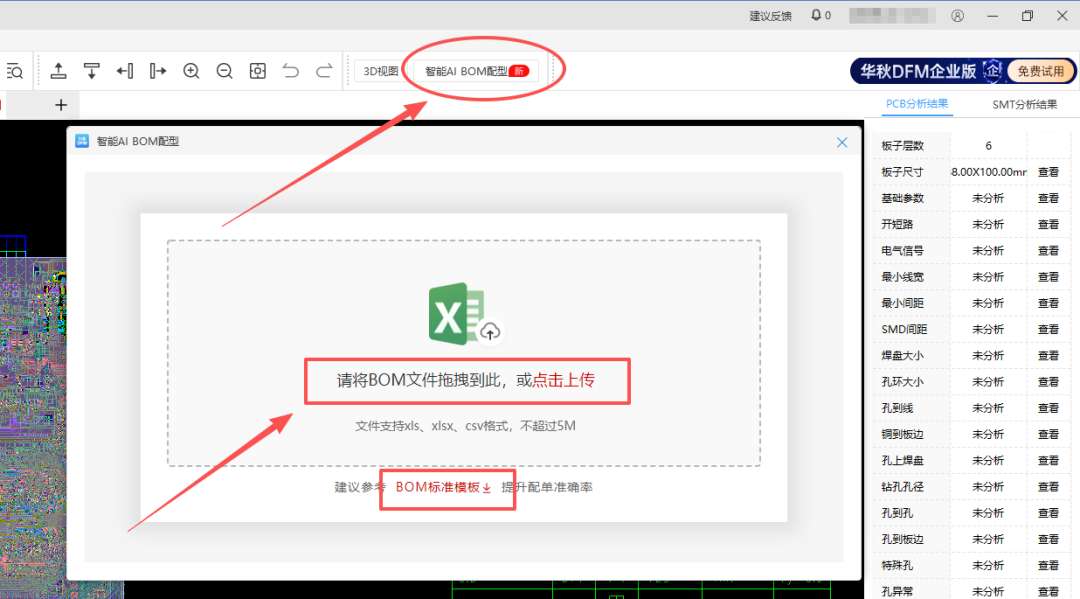This screenshot has width=1080, height=599.
Task: Click 查看 for 孔到板边
Action: pos(1048,539)
